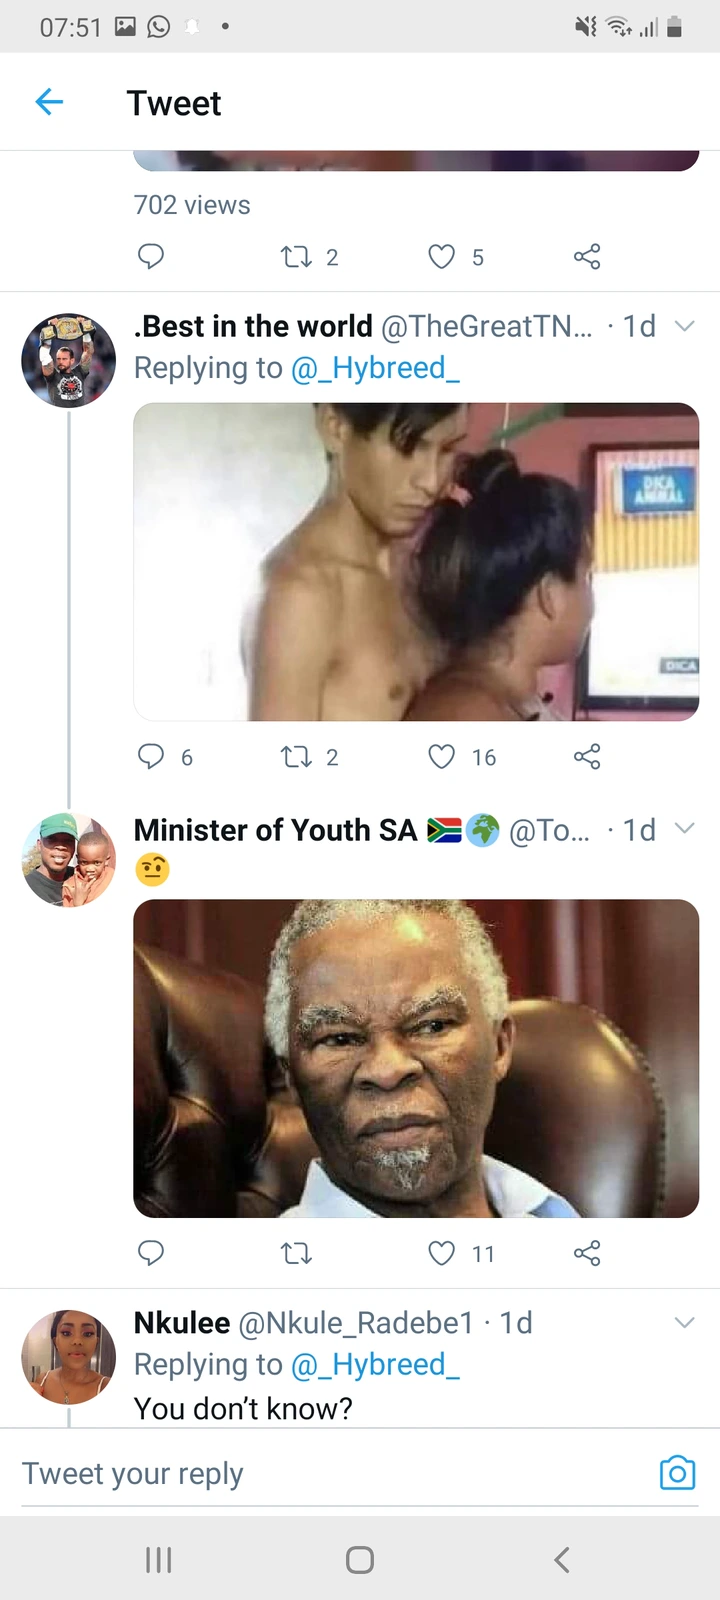Like the reply with 16 likes
This screenshot has height=1600, width=720.
coord(442,757)
